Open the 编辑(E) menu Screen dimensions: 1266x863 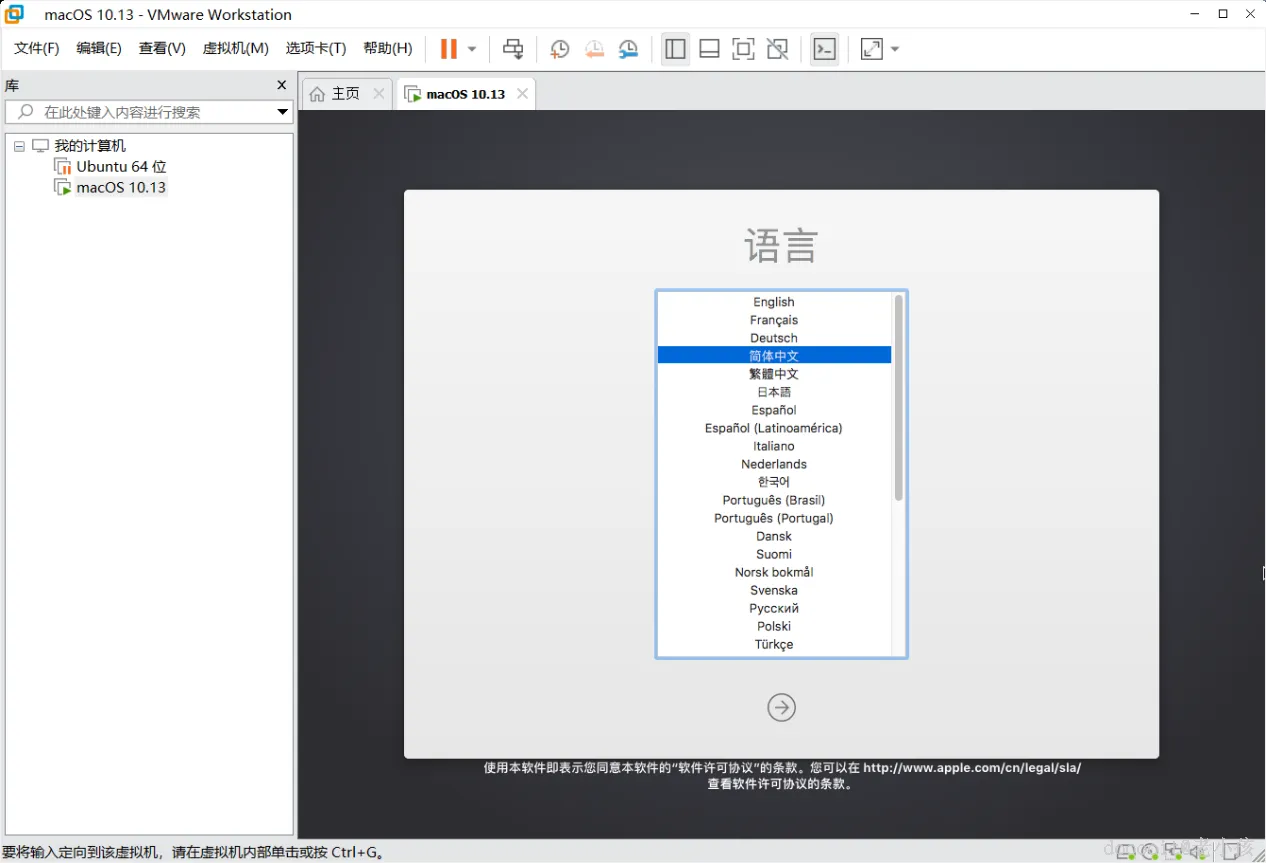(99, 48)
